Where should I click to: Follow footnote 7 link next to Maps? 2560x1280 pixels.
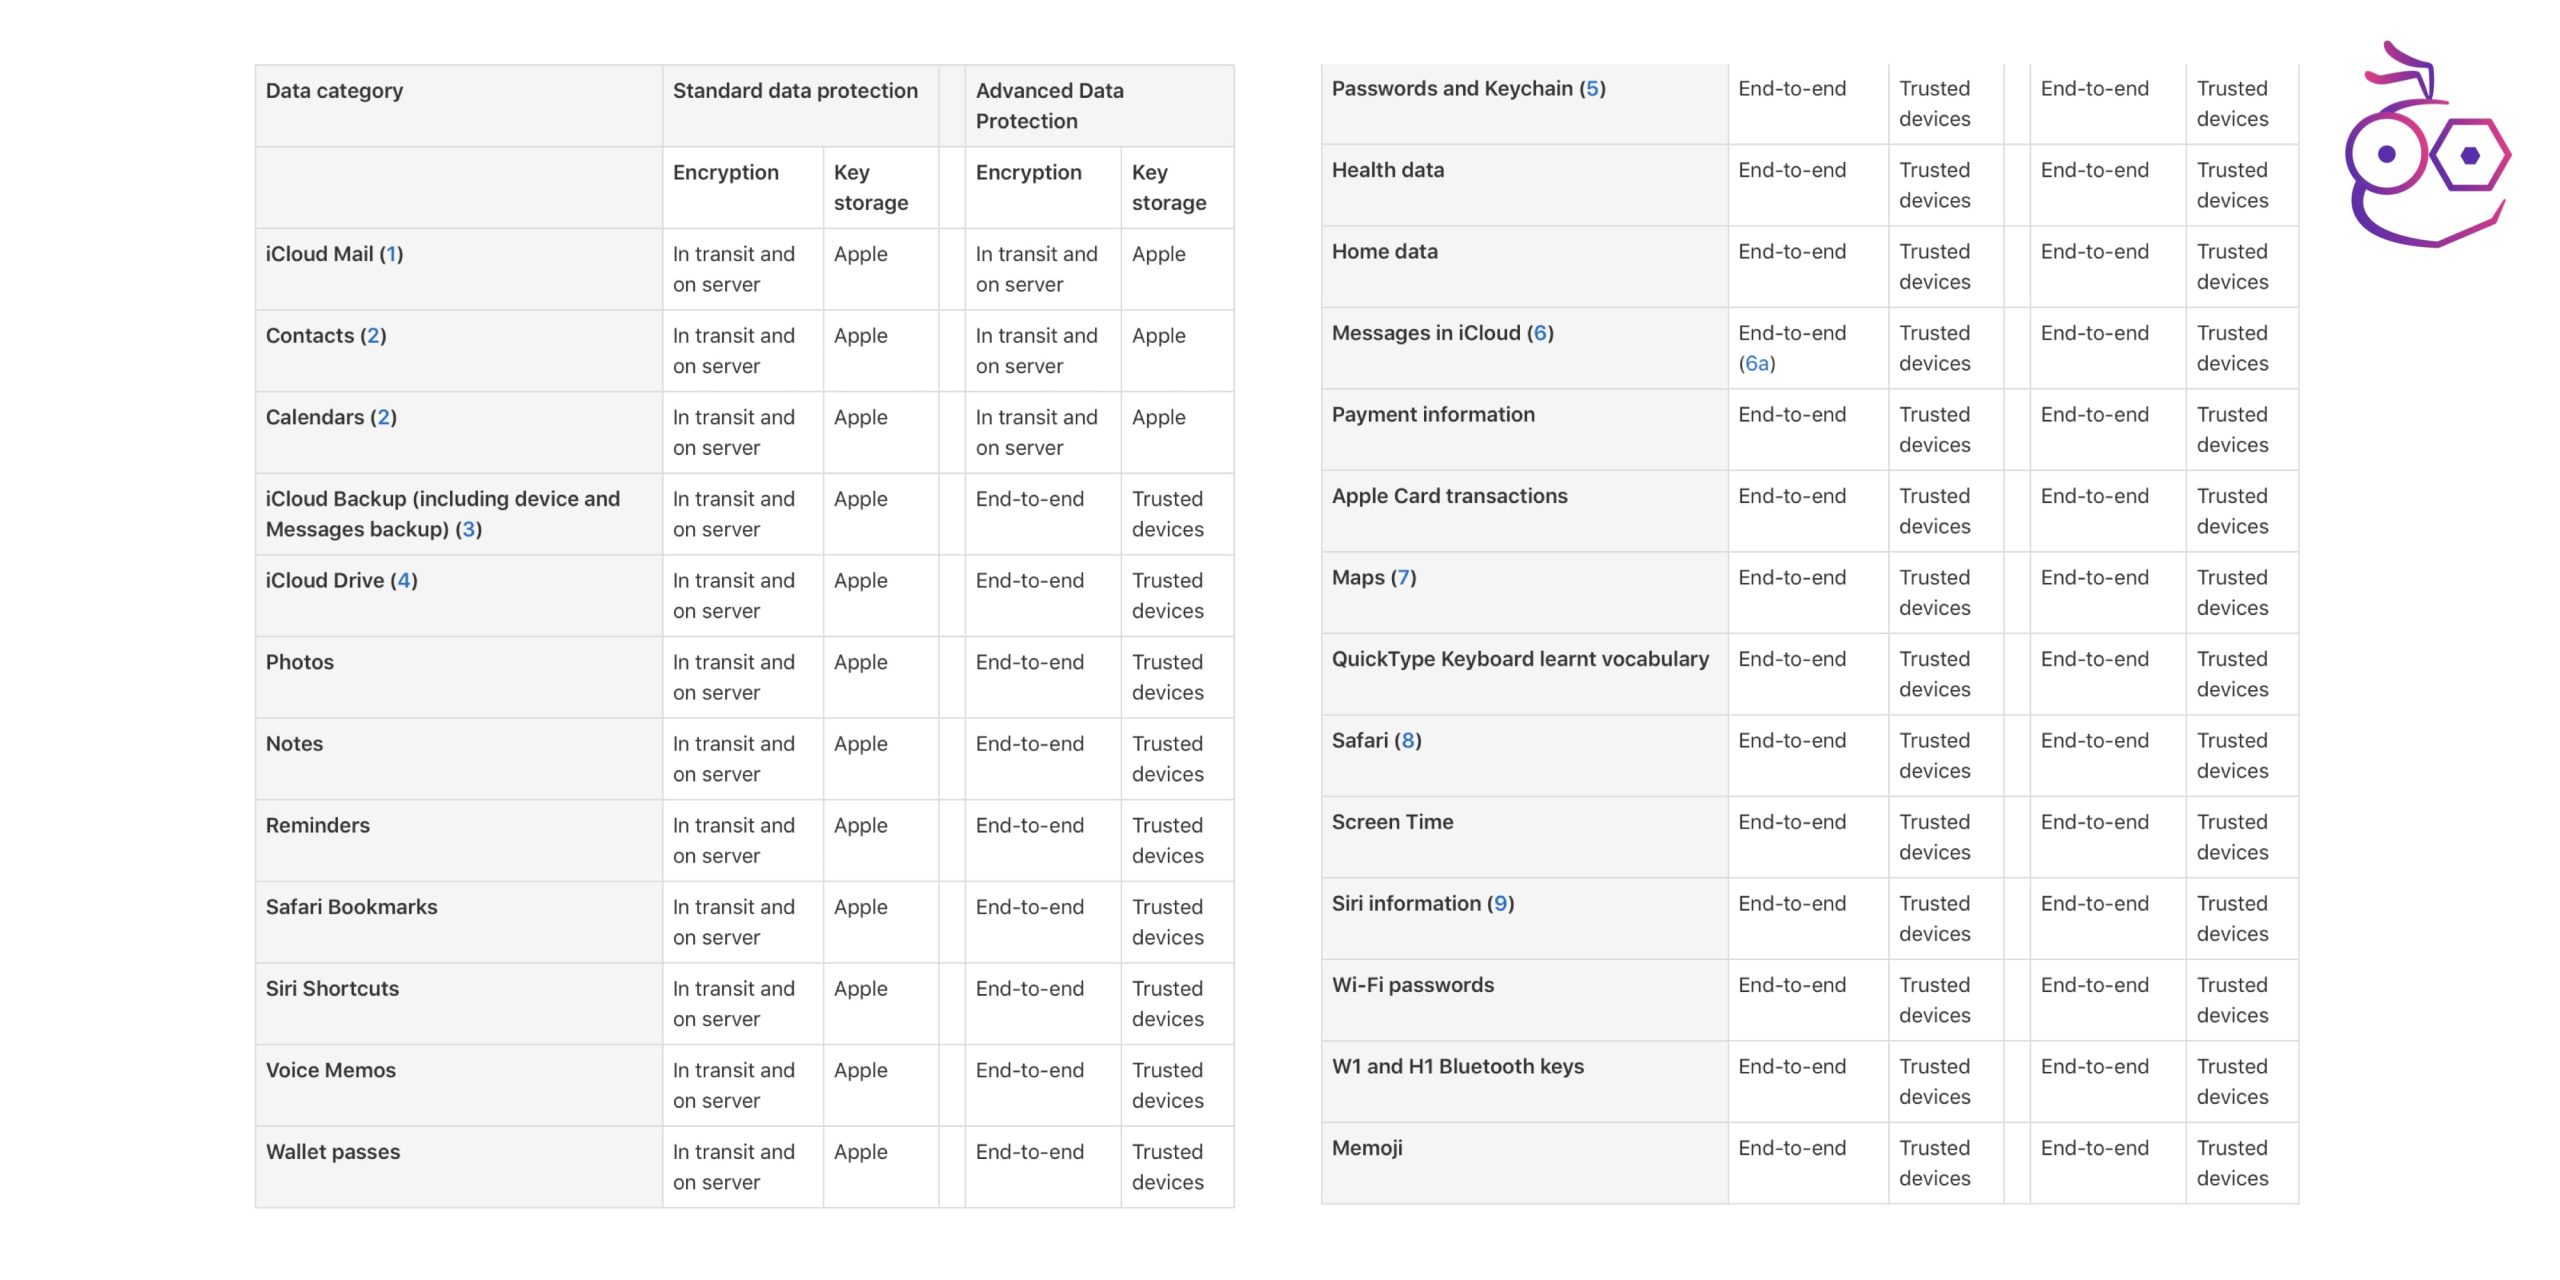click(1403, 577)
